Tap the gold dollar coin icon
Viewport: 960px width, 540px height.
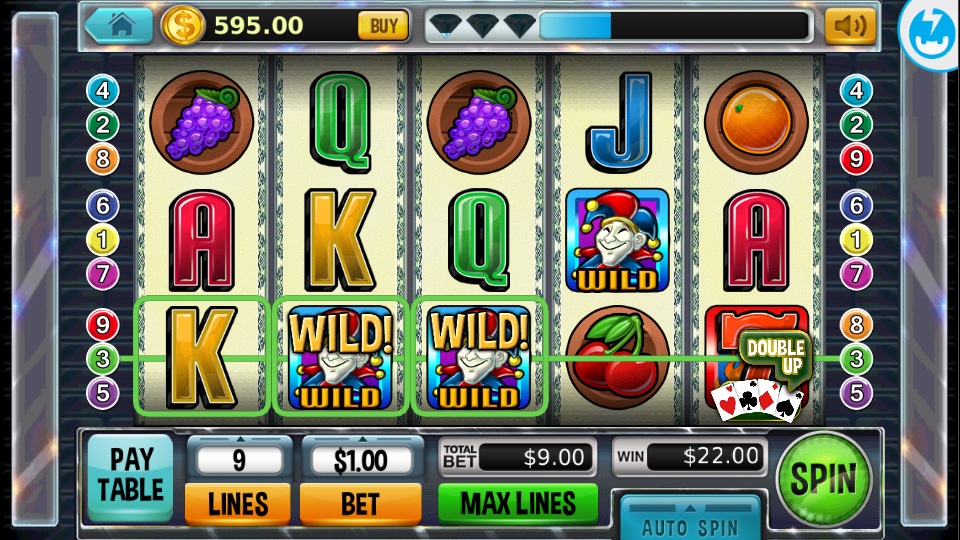(182, 26)
